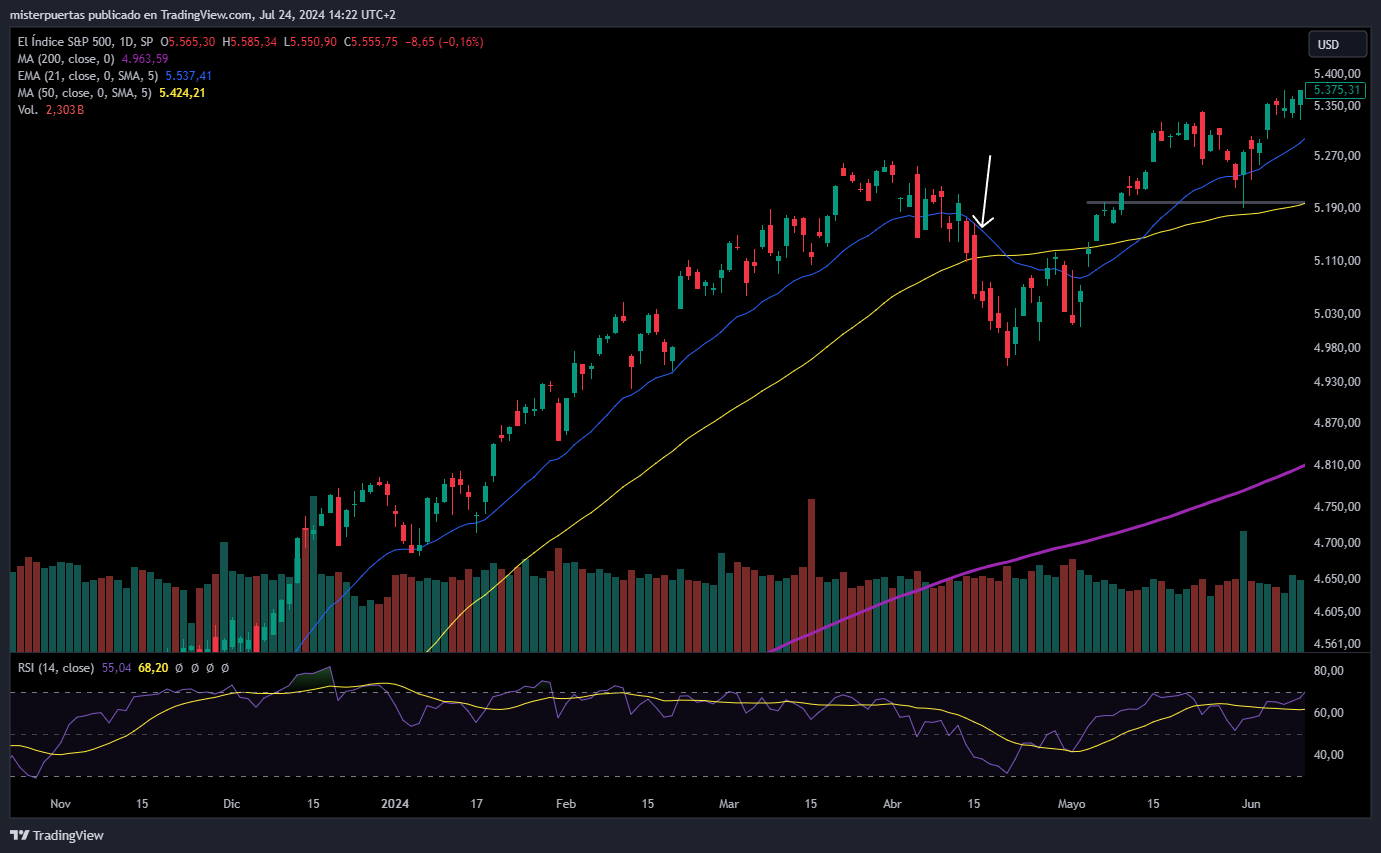
Task: Click the Jun label on the time axis
Action: click(1251, 804)
